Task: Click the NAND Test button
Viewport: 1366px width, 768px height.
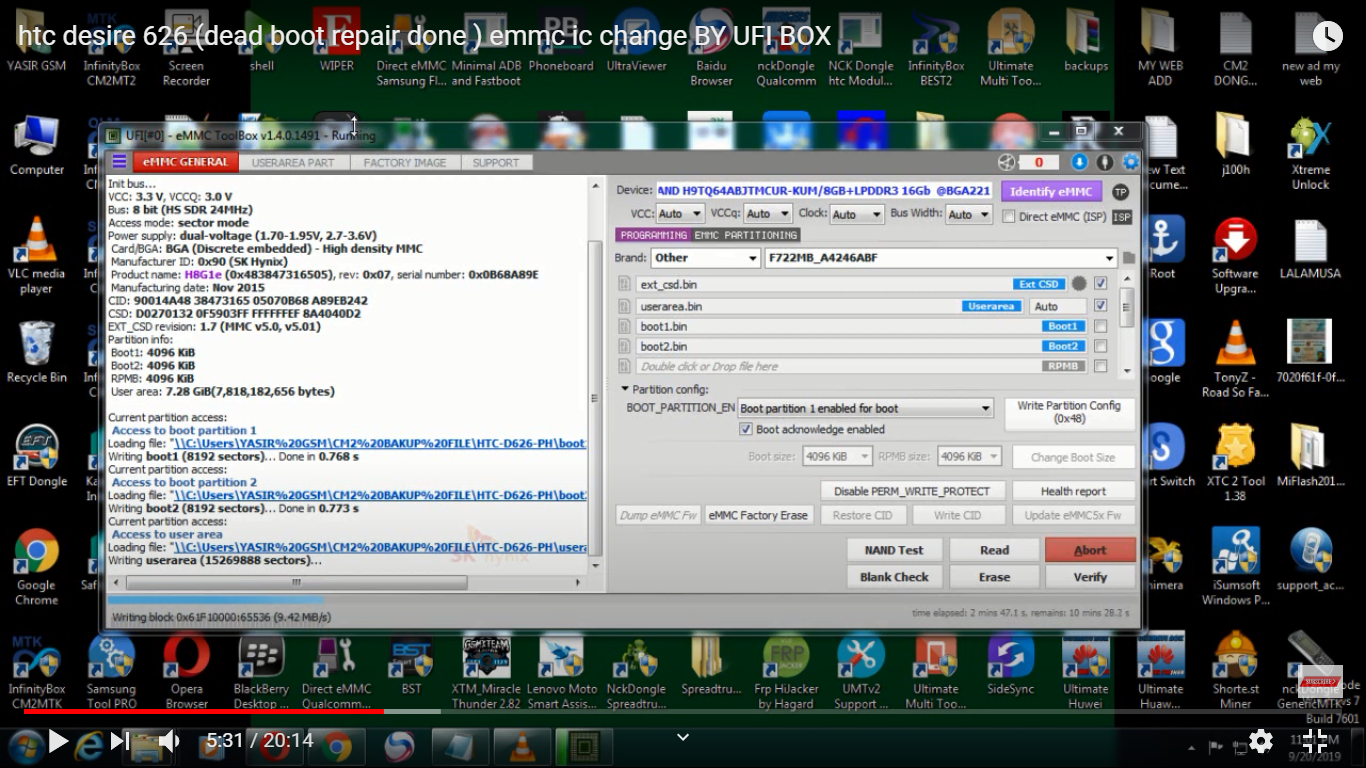Action: (894, 550)
